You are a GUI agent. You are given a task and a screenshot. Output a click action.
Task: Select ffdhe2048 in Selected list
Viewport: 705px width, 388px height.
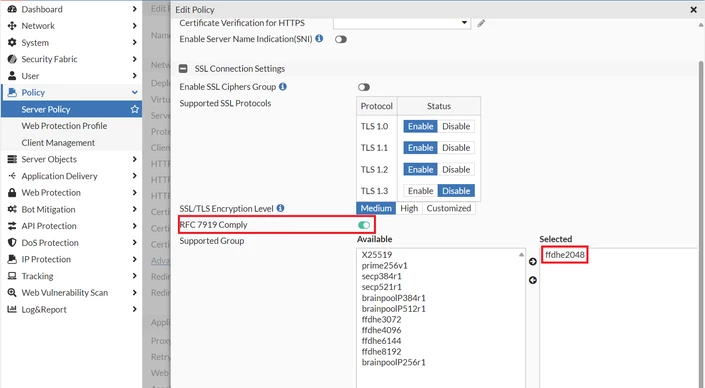click(565, 255)
